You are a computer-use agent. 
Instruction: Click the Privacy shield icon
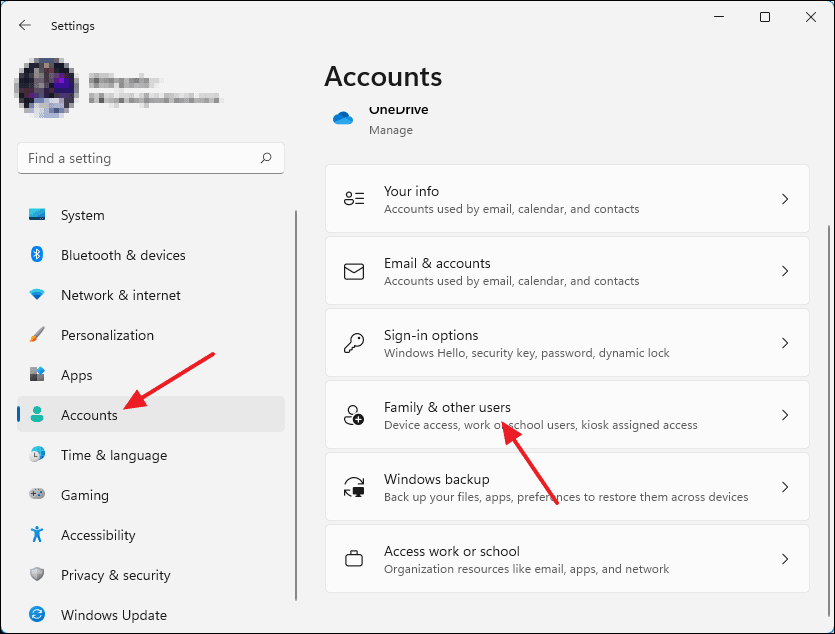coord(37,574)
